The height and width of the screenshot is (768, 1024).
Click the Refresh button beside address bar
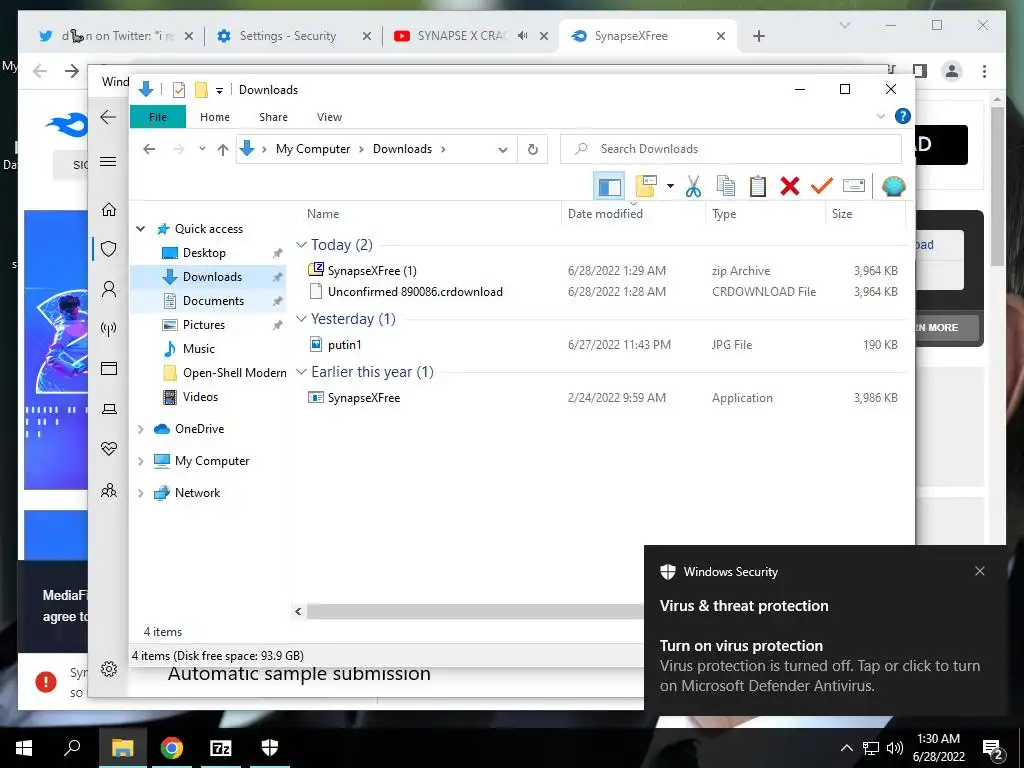pos(533,150)
